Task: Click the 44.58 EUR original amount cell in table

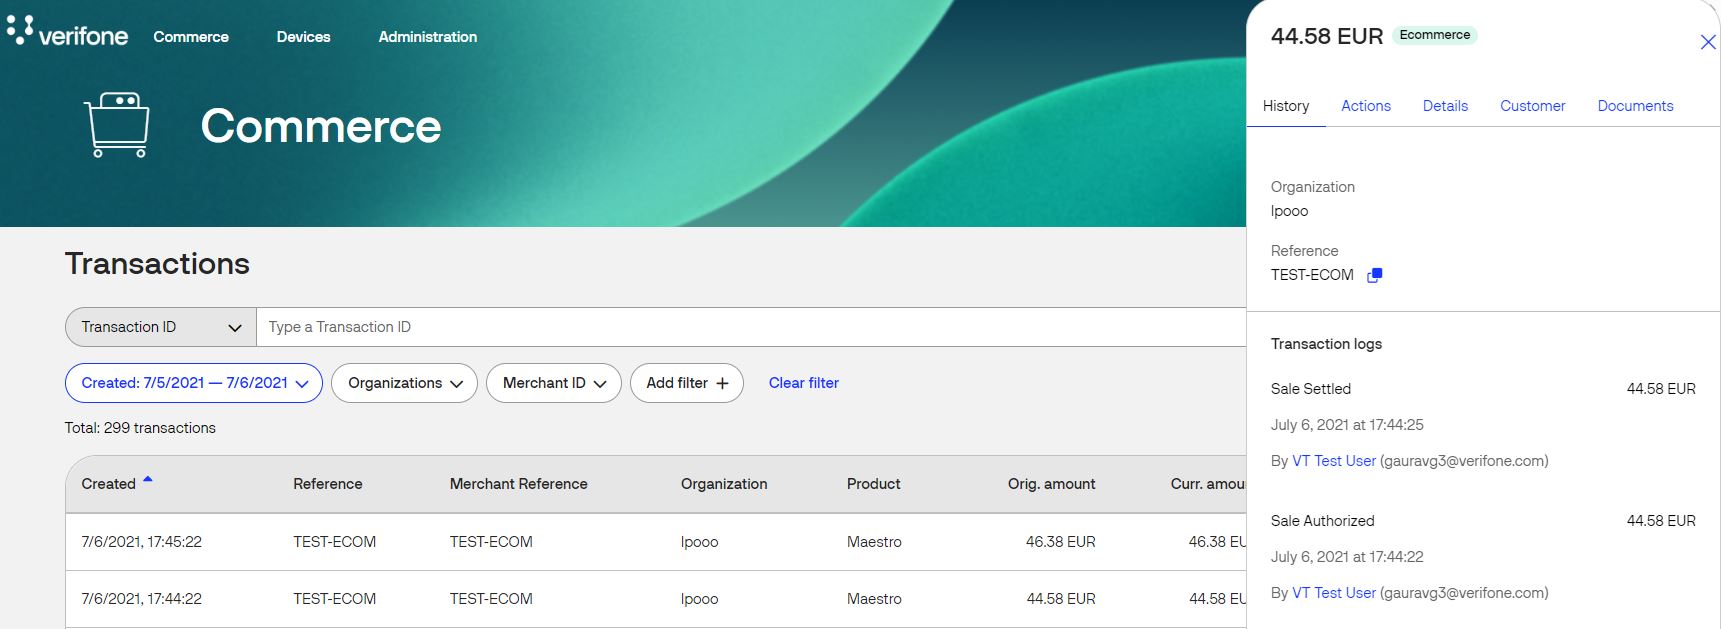Action: point(1061,599)
